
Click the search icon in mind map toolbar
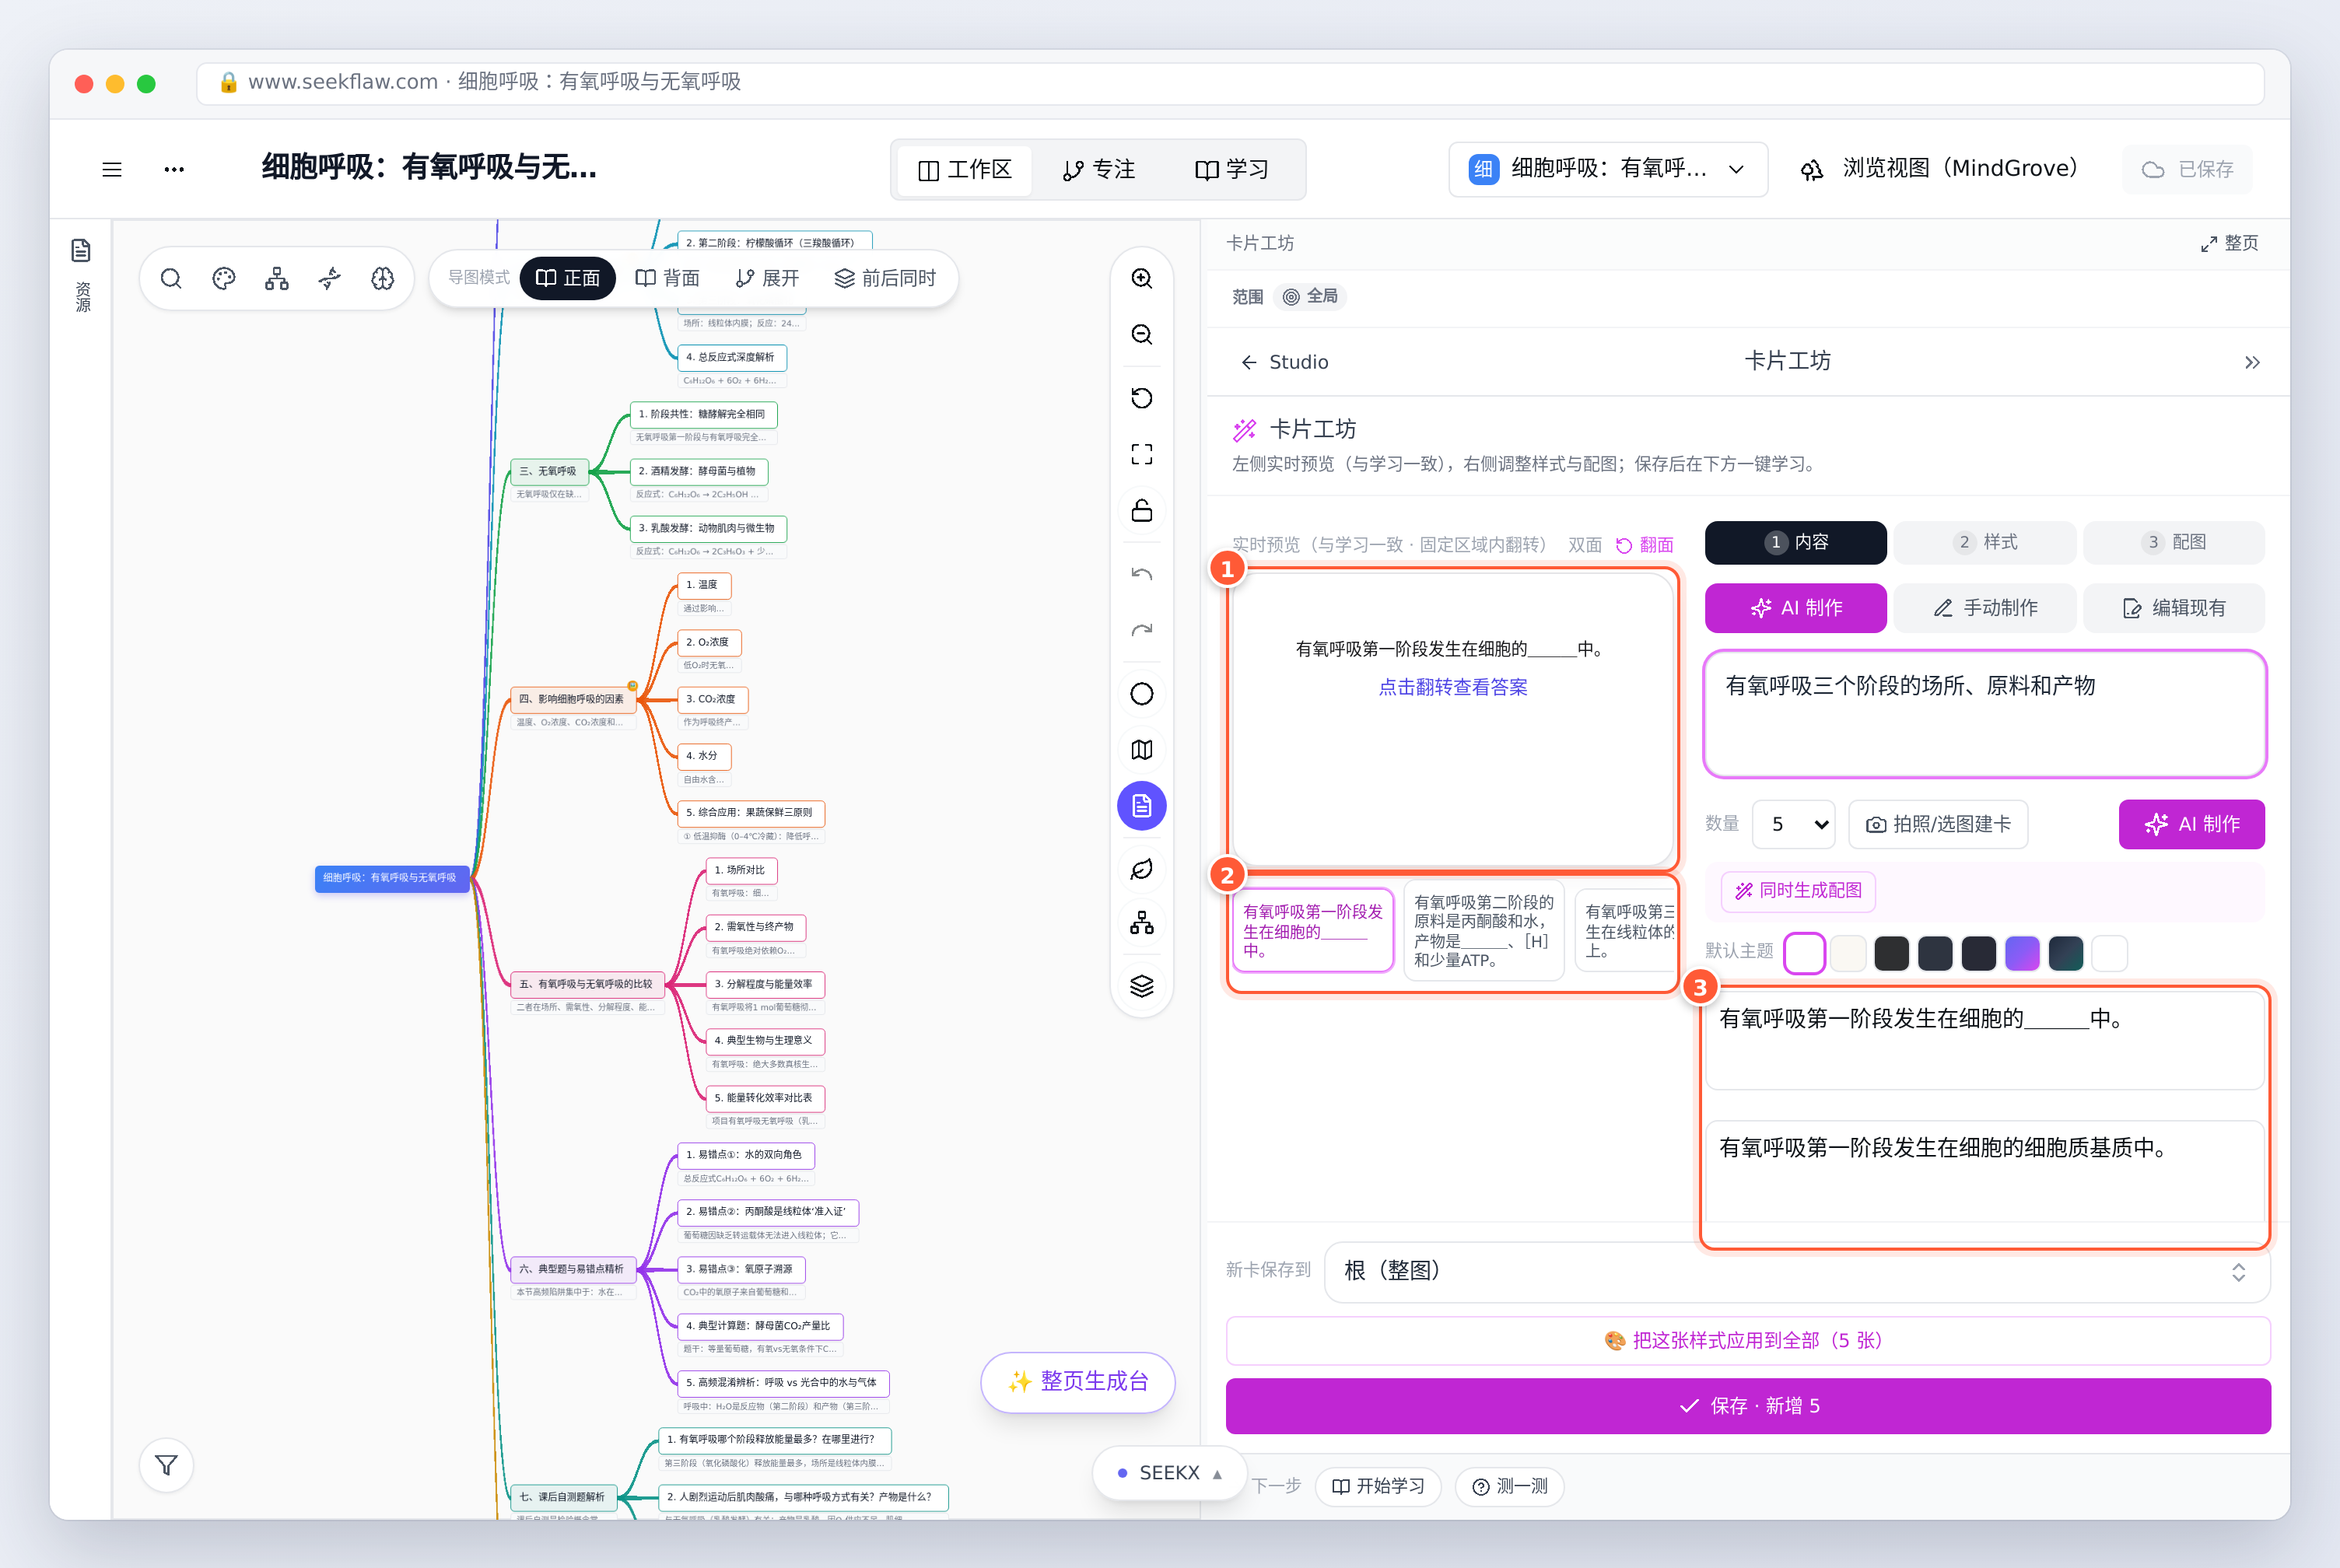coord(171,278)
